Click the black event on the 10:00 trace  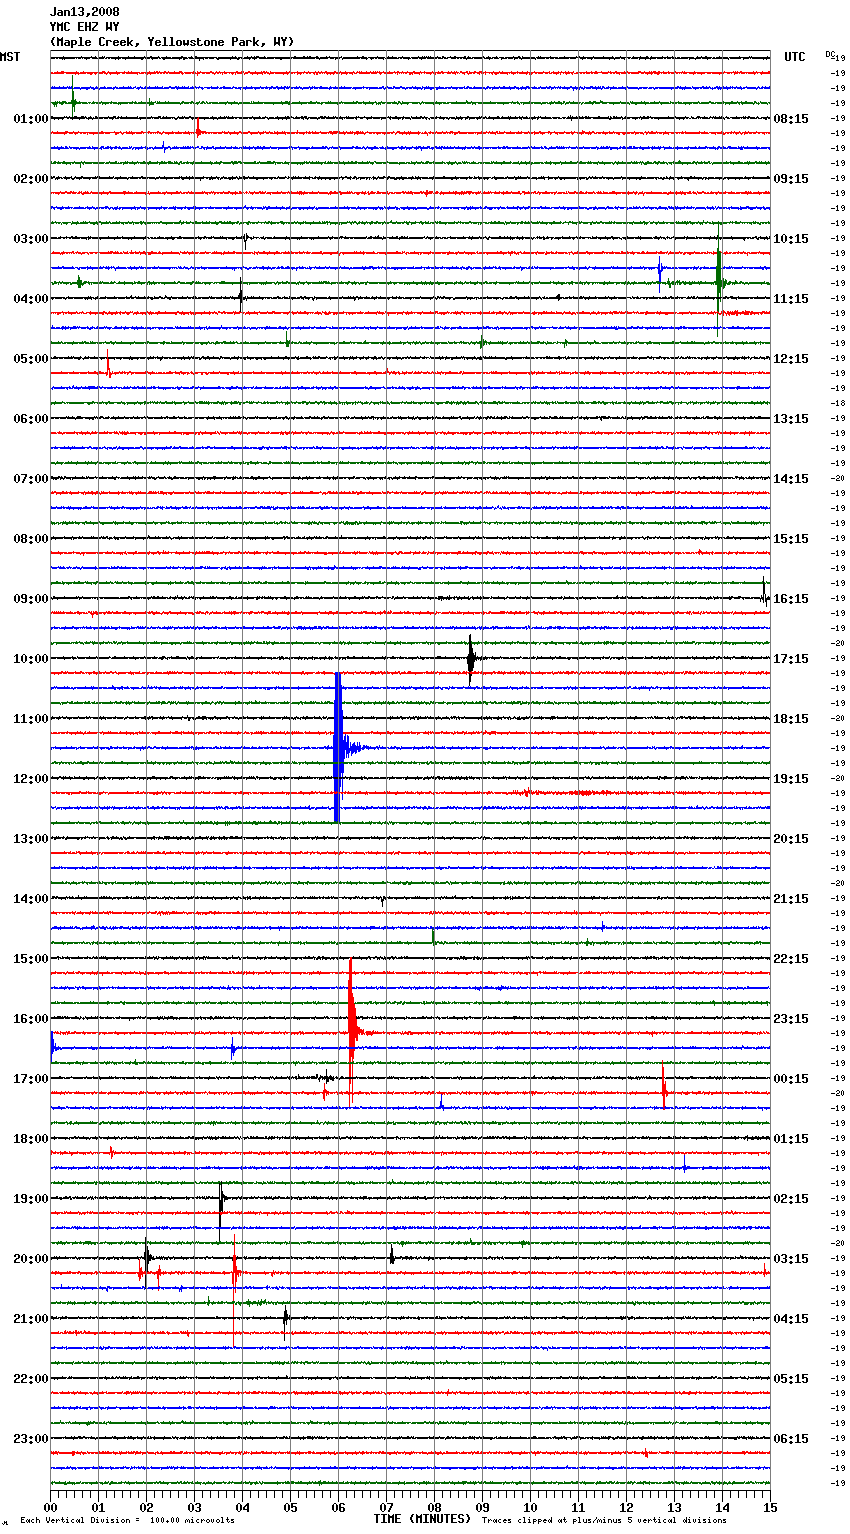[x=471, y=658]
